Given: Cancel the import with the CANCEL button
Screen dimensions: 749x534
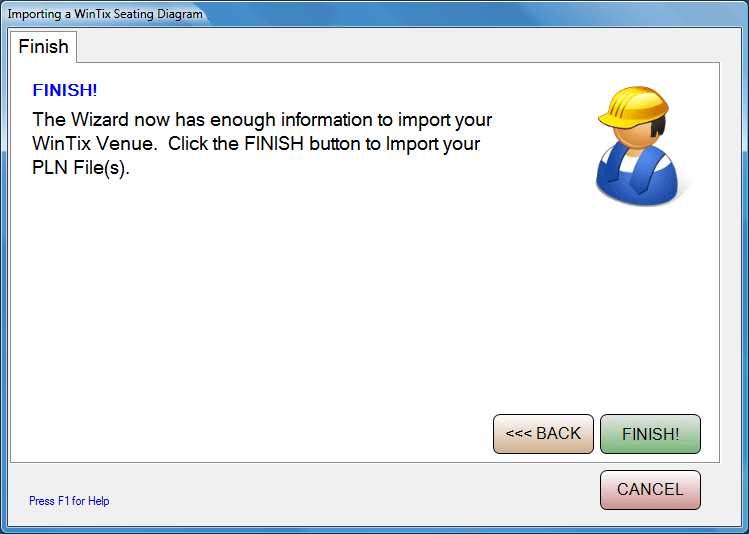Looking at the screenshot, I should point(650,490).
